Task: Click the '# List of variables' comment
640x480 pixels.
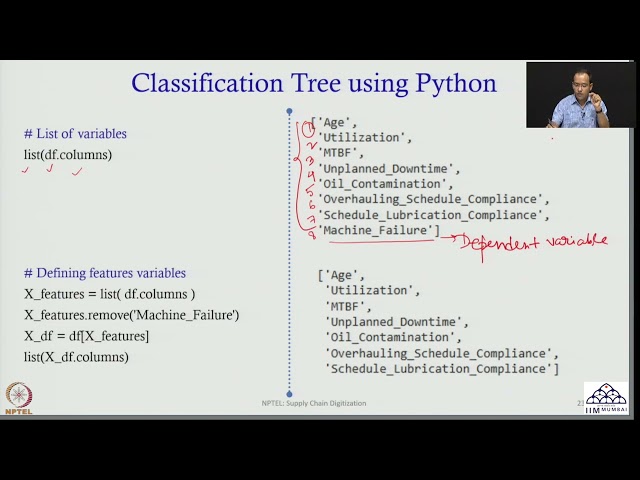Action: click(x=76, y=134)
